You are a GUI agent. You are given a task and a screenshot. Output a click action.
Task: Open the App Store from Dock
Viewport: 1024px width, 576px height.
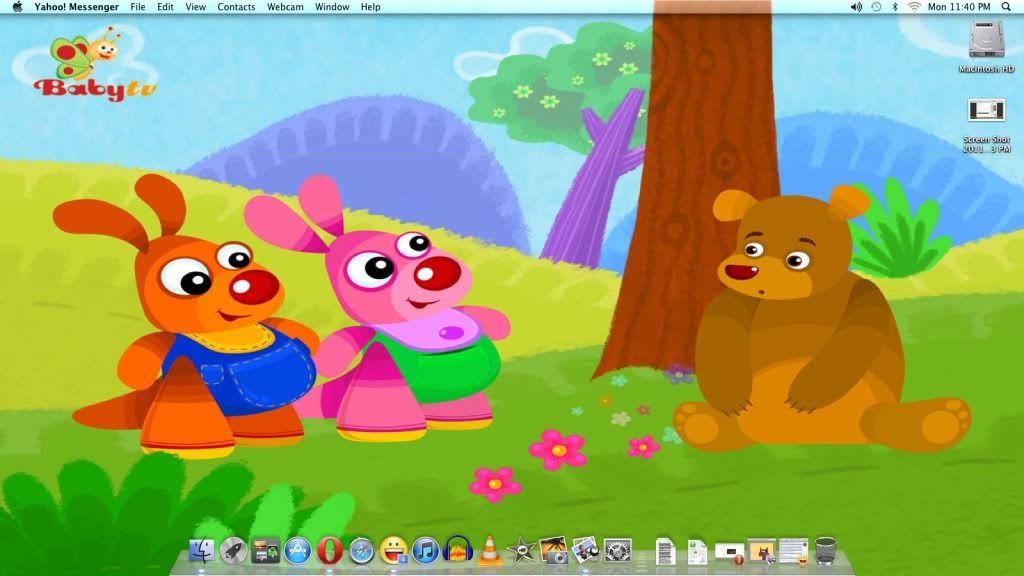pyautogui.click(x=297, y=551)
